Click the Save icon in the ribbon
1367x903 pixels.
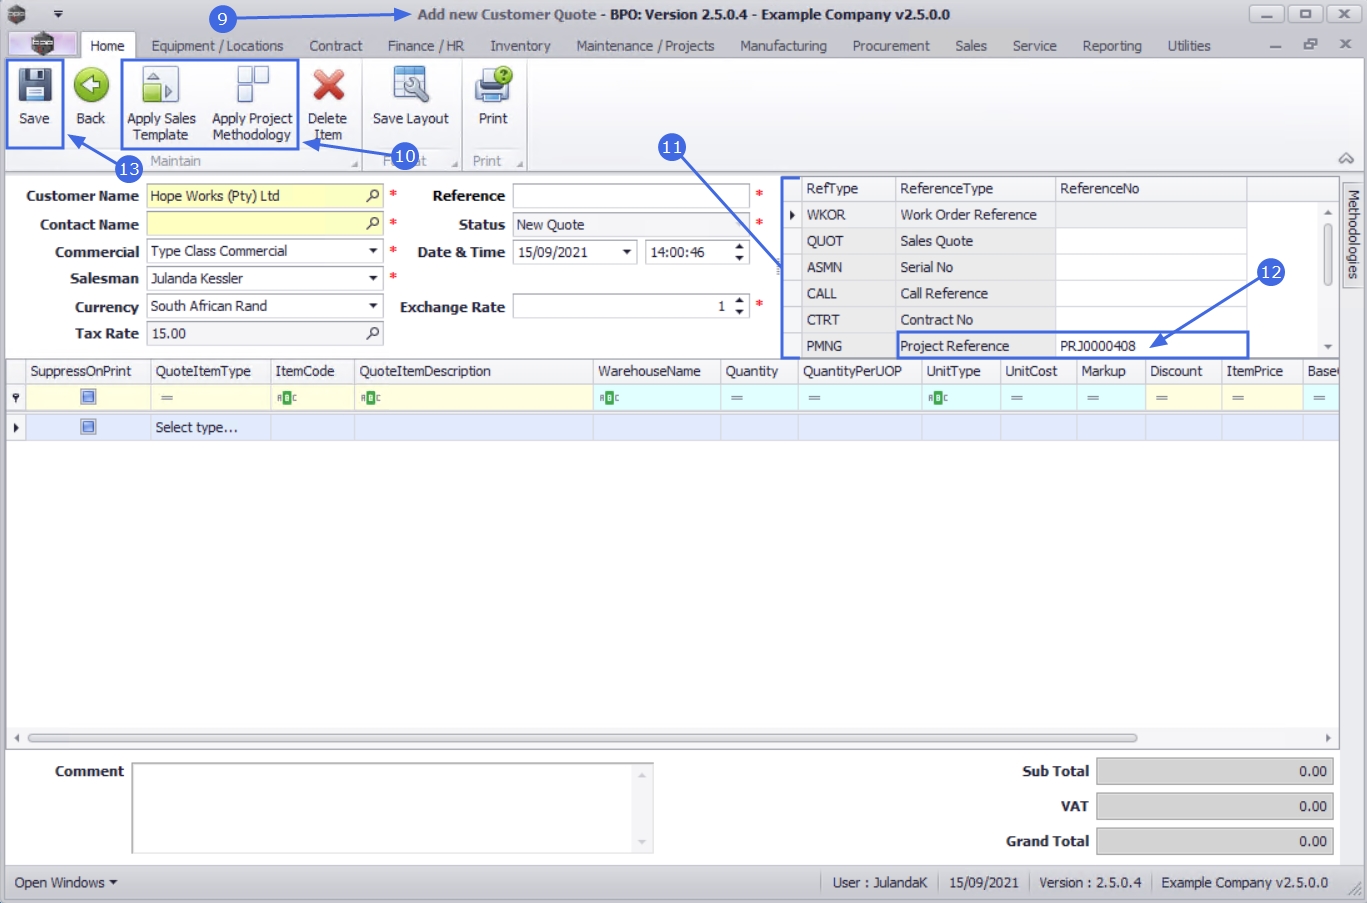pyautogui.click(x=34, y=85)
